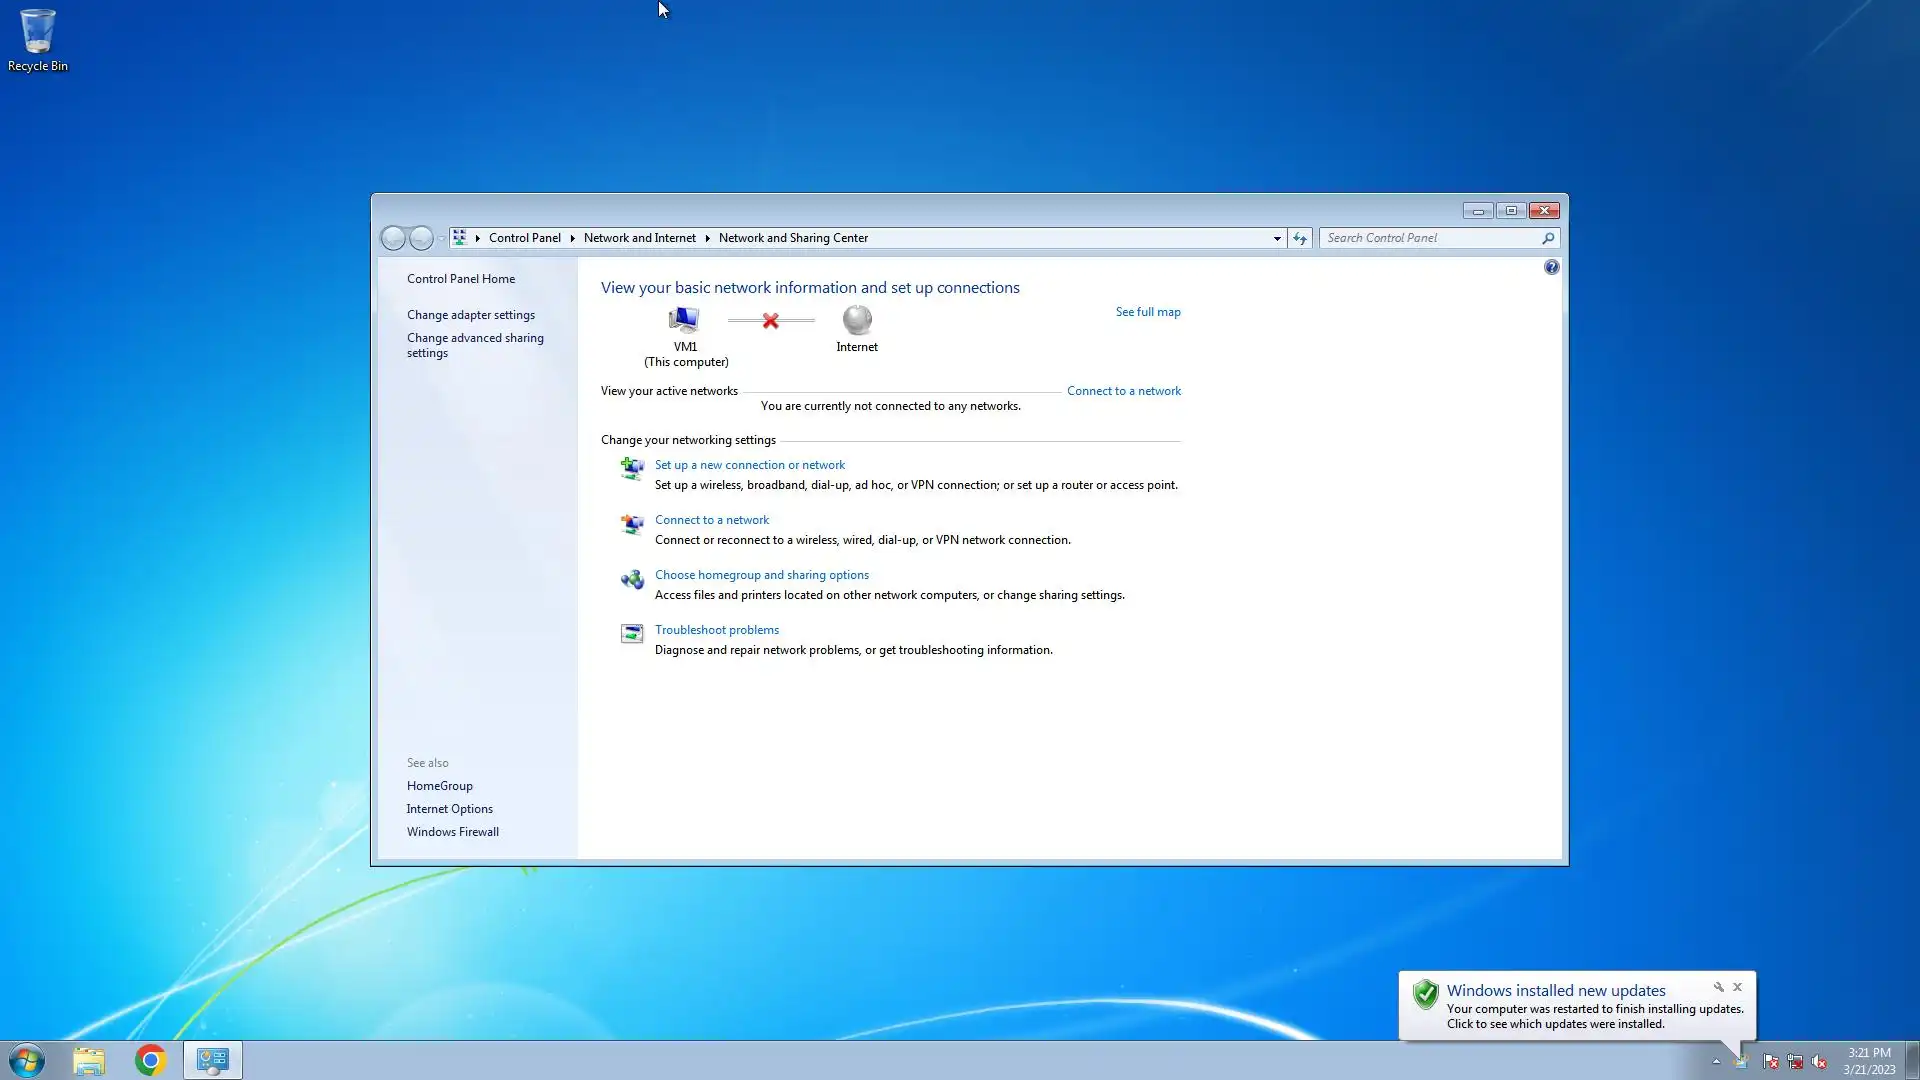Click the refresh button beside address bar
This screenshot has width=1920, height=1080.
coord(1300,238)
